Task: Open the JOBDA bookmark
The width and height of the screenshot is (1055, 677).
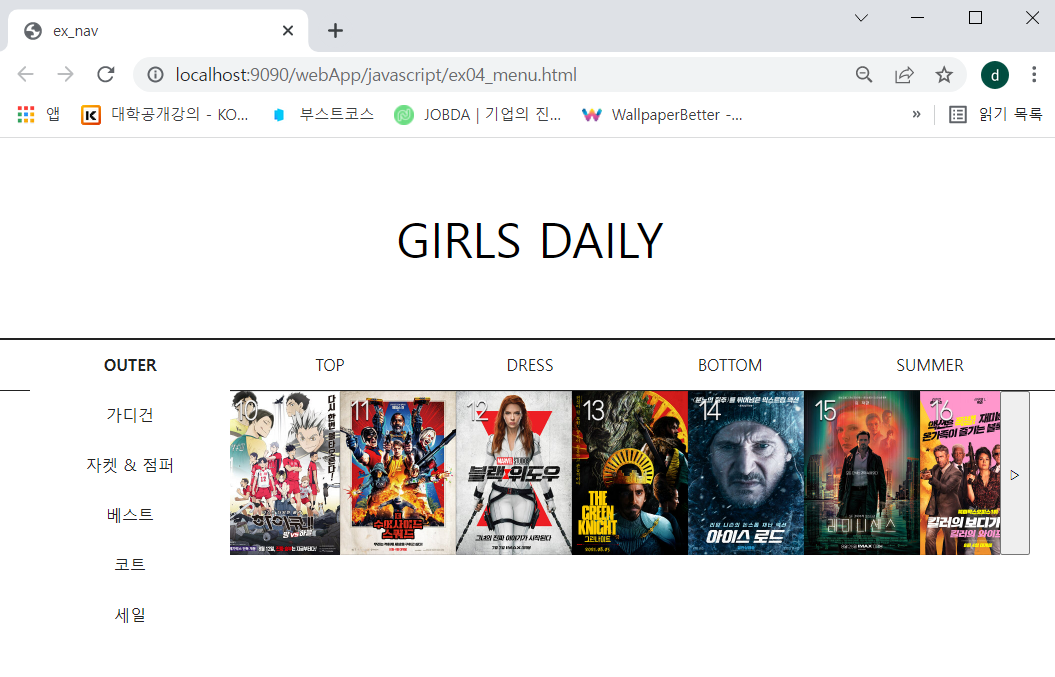Action: click(x=478, y=114)
